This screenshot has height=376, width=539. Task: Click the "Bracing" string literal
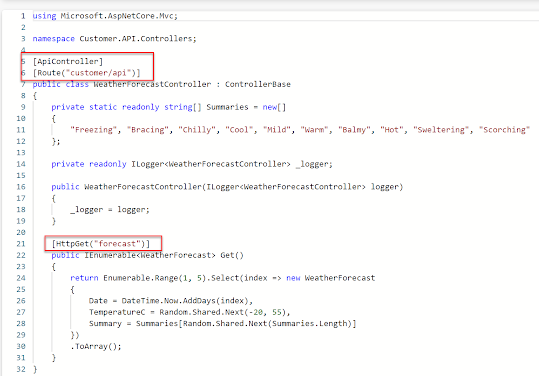pyautogui.click(x=147, y=130)
